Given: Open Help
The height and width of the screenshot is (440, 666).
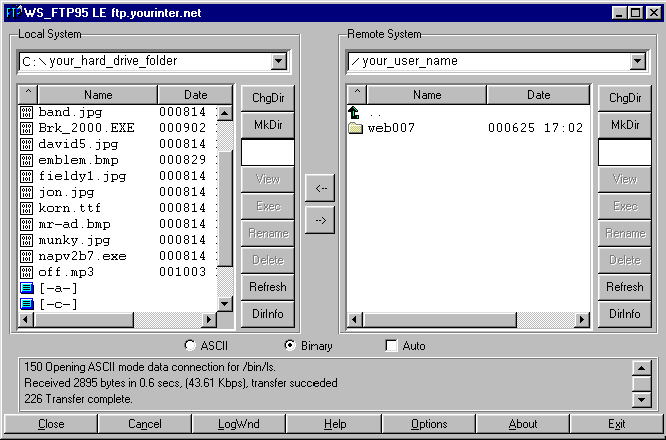Looking at the screenshot, I should (x=335, y=424).
